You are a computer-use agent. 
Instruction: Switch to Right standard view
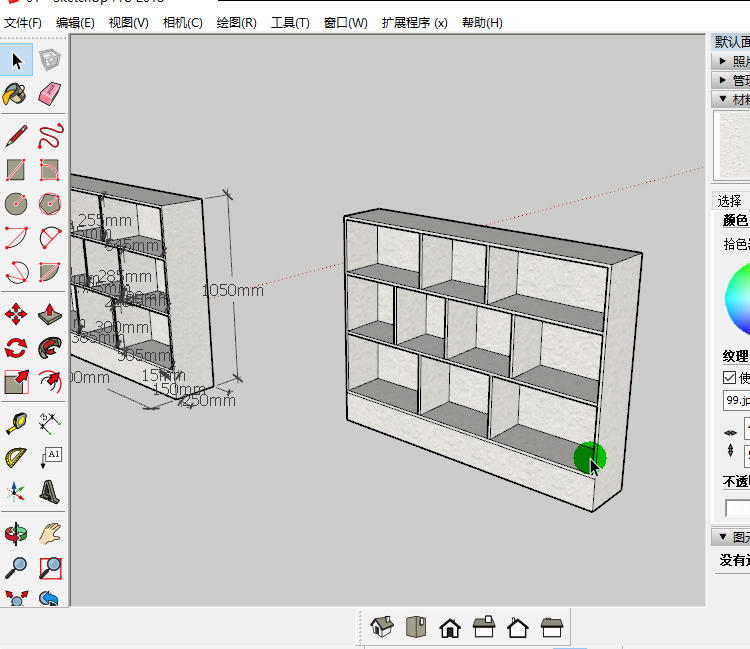(x=484, y=627)
